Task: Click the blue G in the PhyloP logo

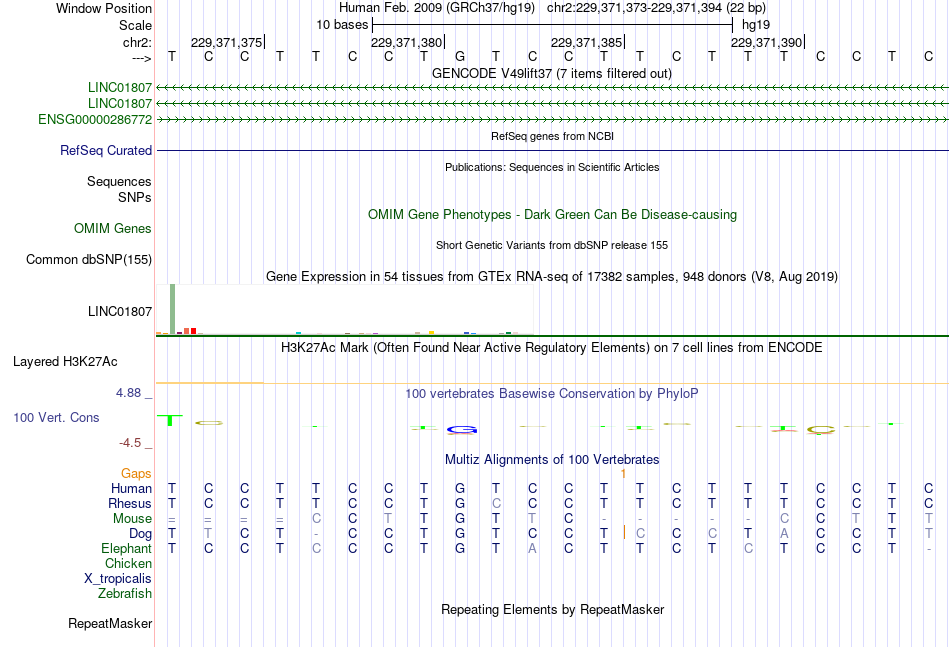Action: pos(462,430)
